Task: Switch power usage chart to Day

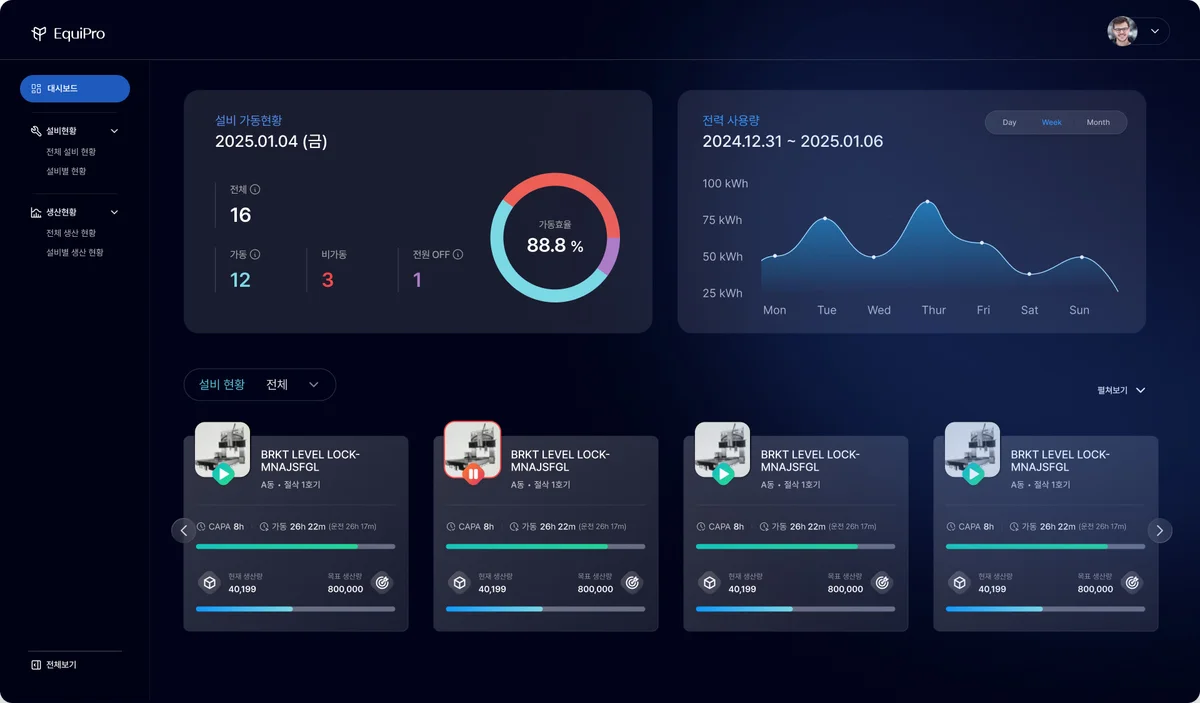Action: (1009, 123)
